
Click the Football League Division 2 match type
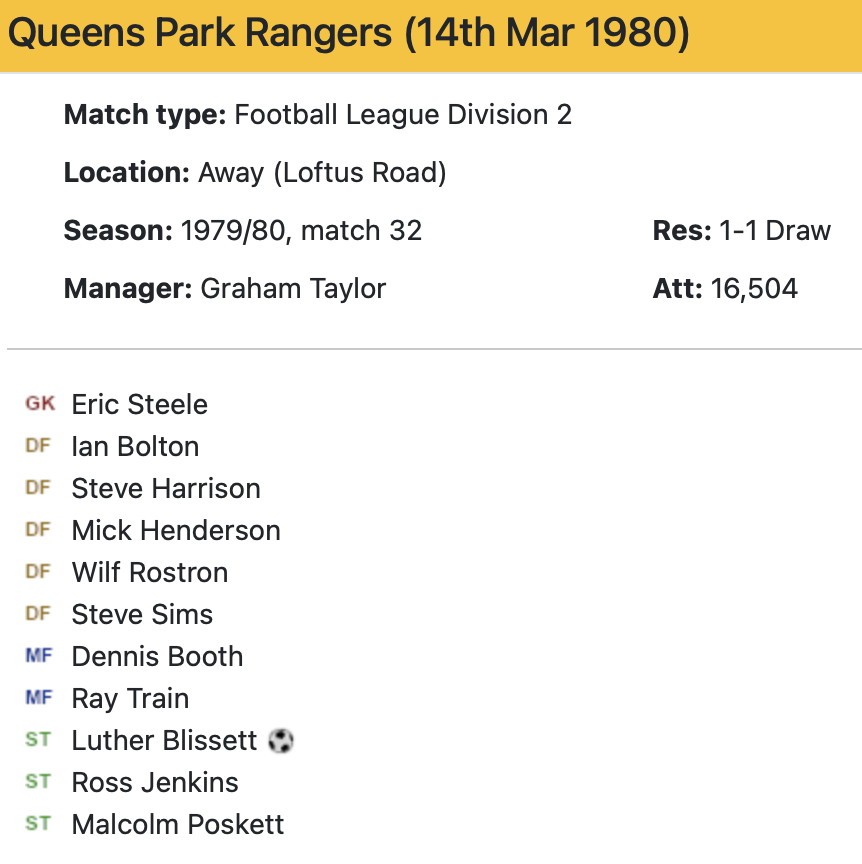(x=403, y=115)
